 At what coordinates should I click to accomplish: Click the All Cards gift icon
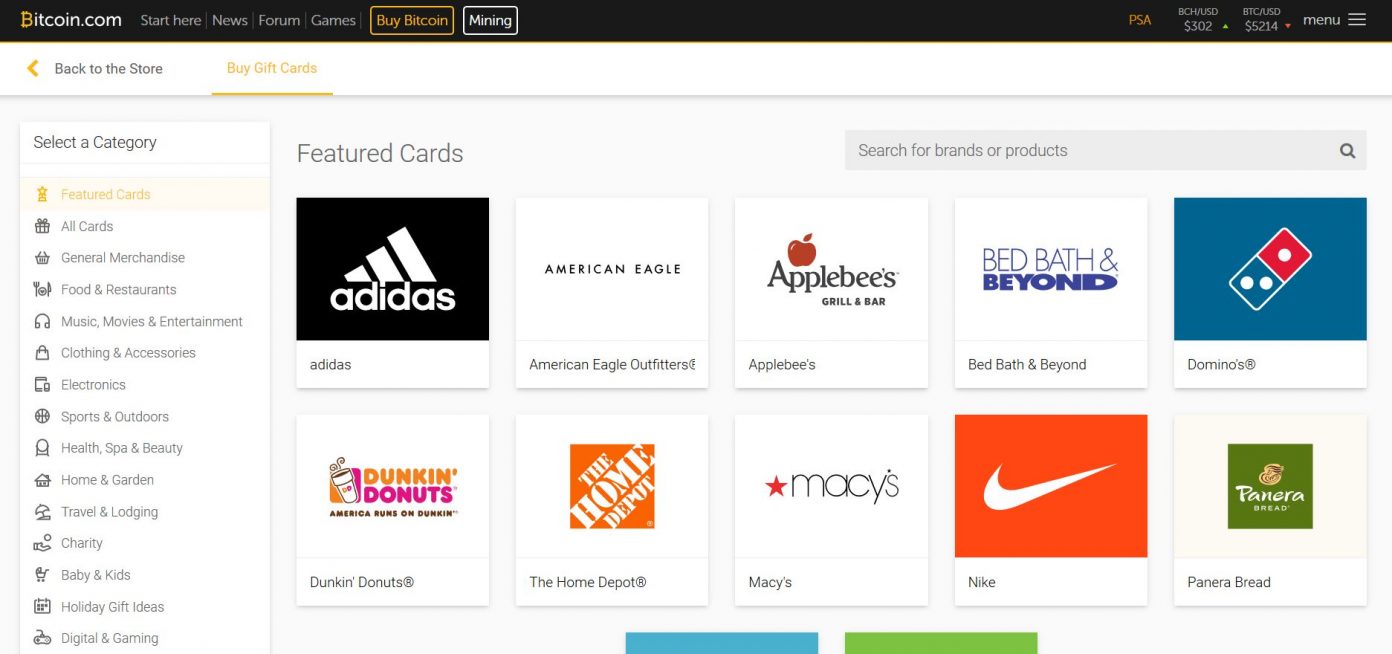coord(42,226)
